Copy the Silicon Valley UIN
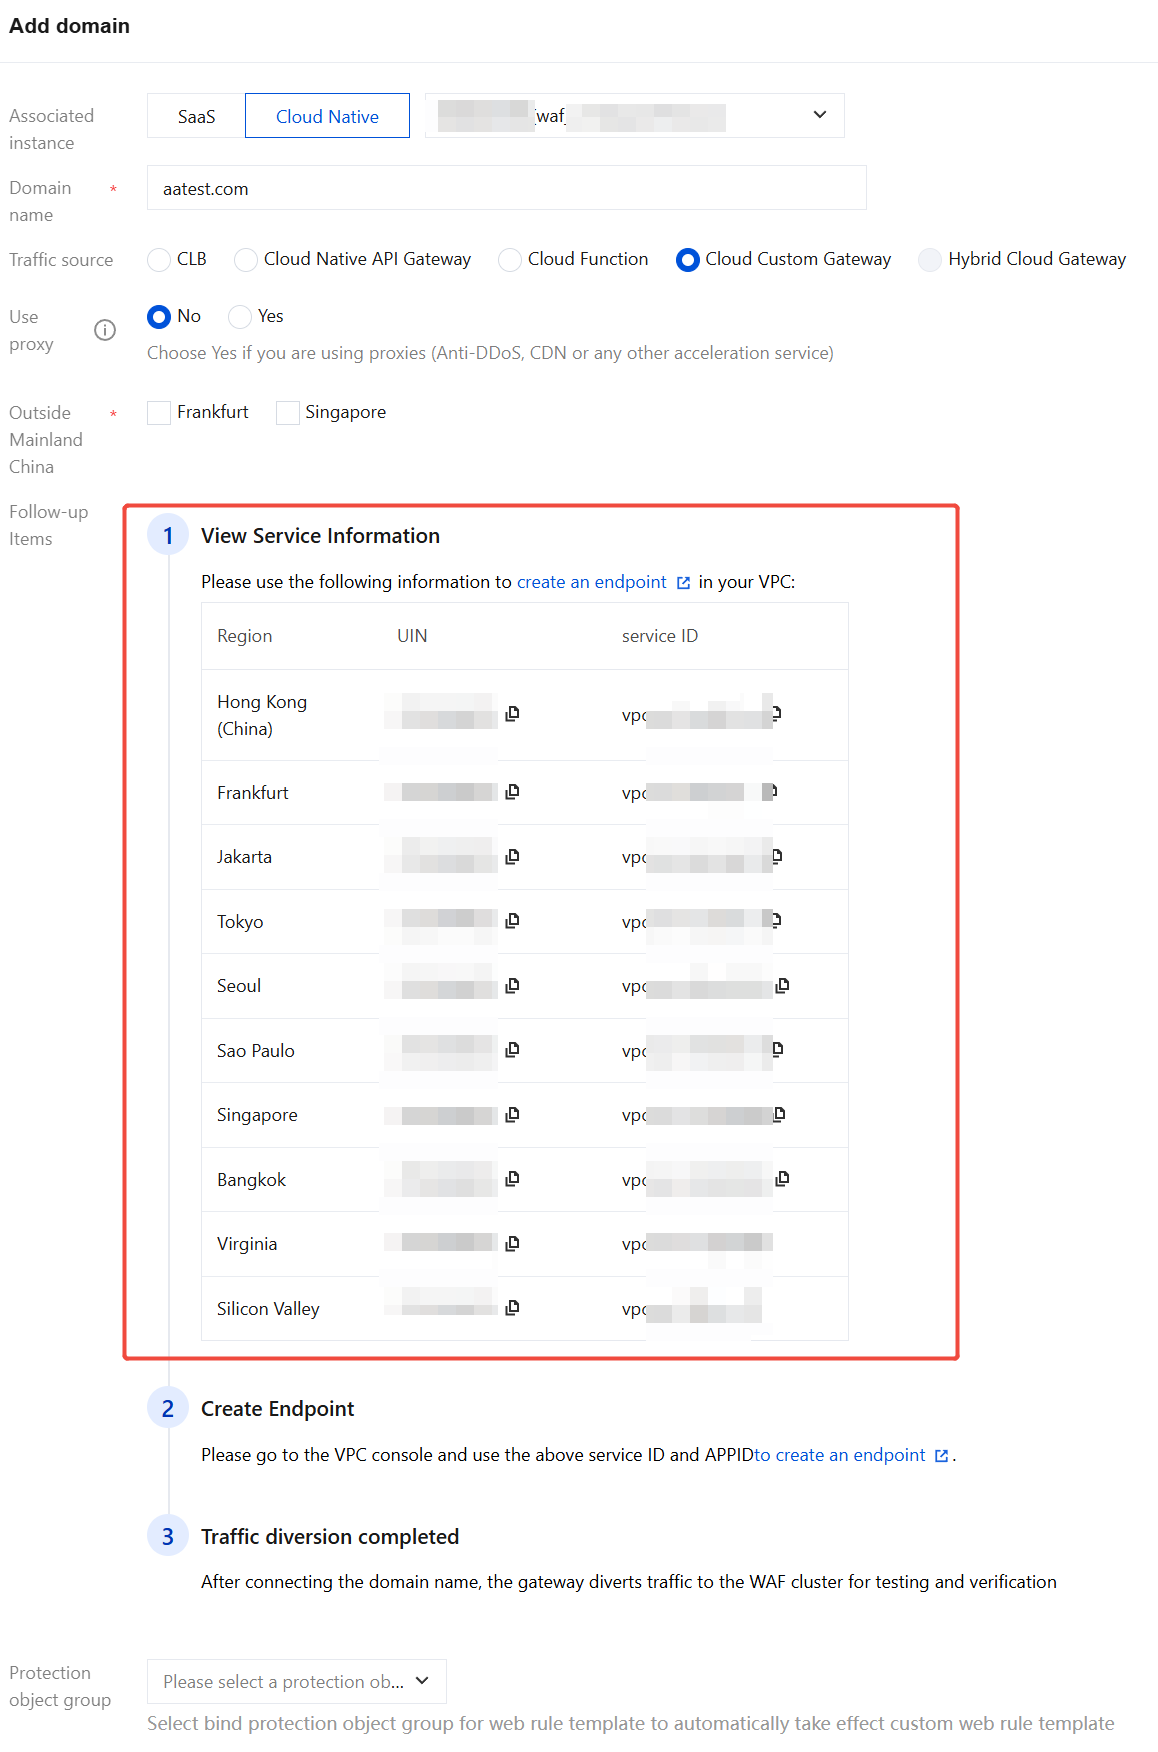The width and height of the screenshot is (1158, 1752). (512, 1308)
